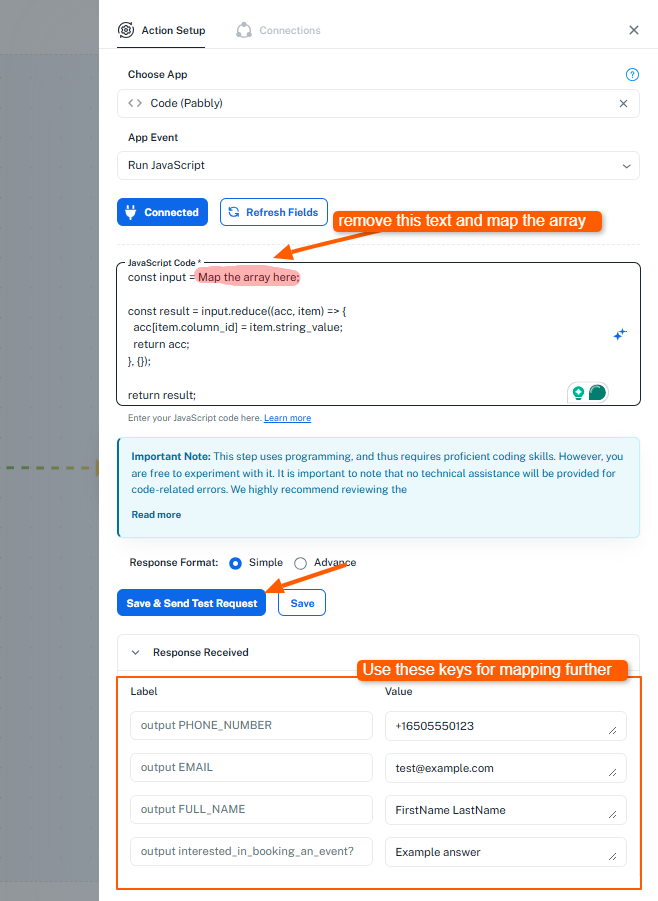Click the help question mark icon

click(631, 75)
